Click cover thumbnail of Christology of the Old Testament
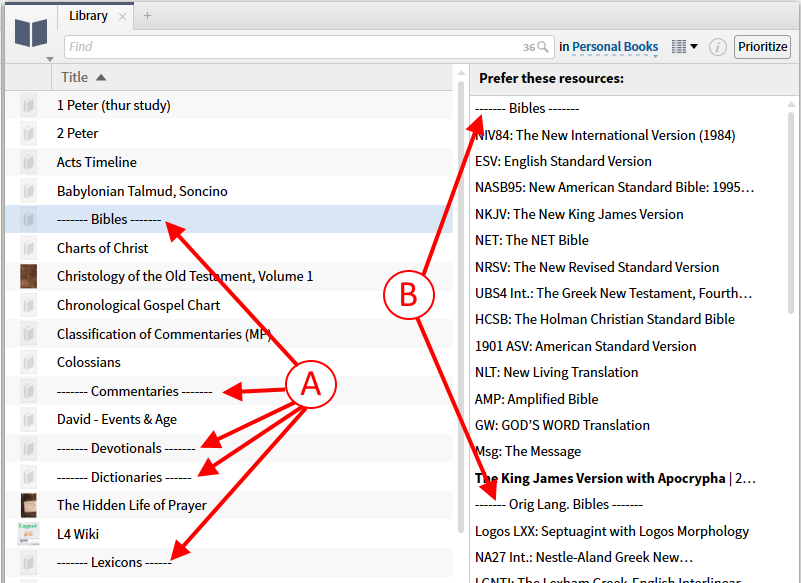801x583 pixels. pyautogui.click(x=29, y=276)
